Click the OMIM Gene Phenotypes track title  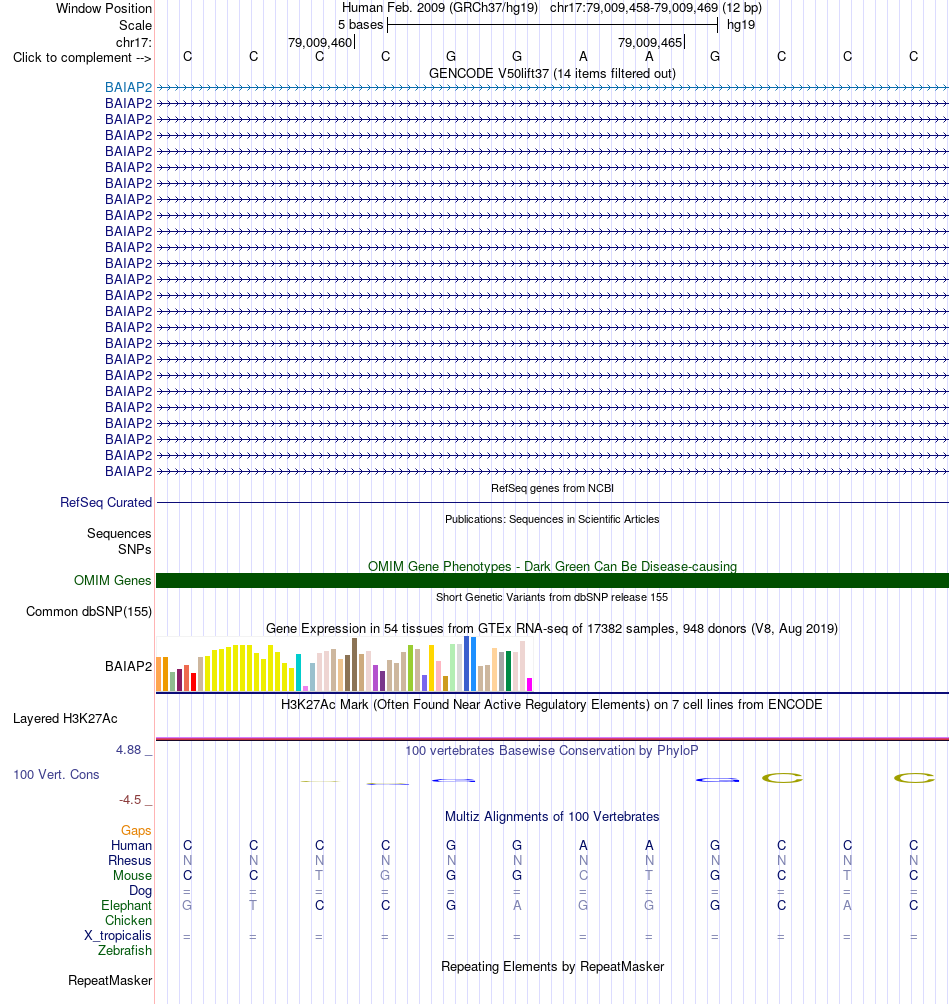552,566
